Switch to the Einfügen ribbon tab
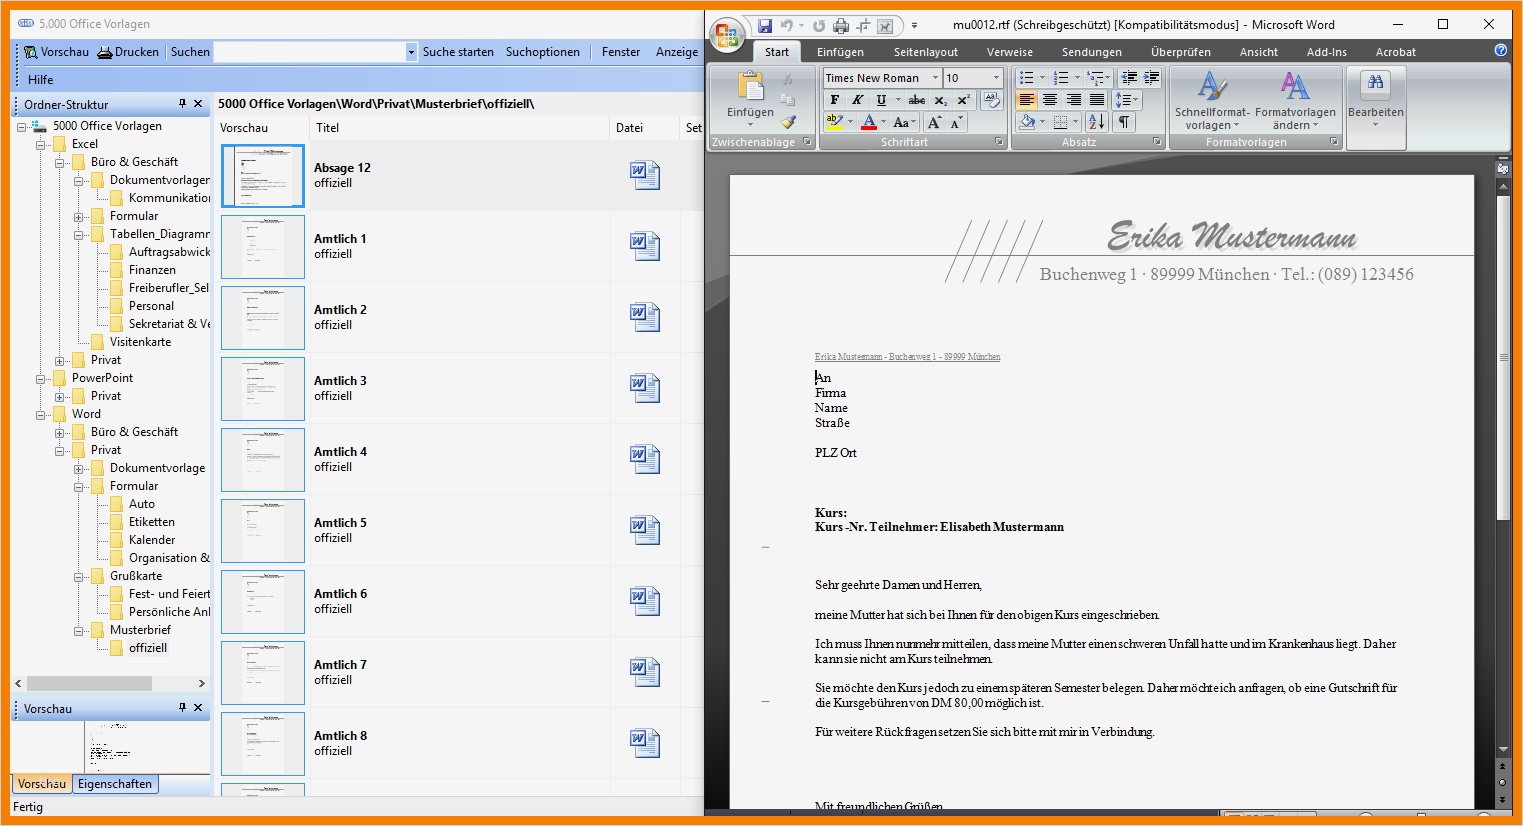1523x826 pixels. tap(840, 52)
